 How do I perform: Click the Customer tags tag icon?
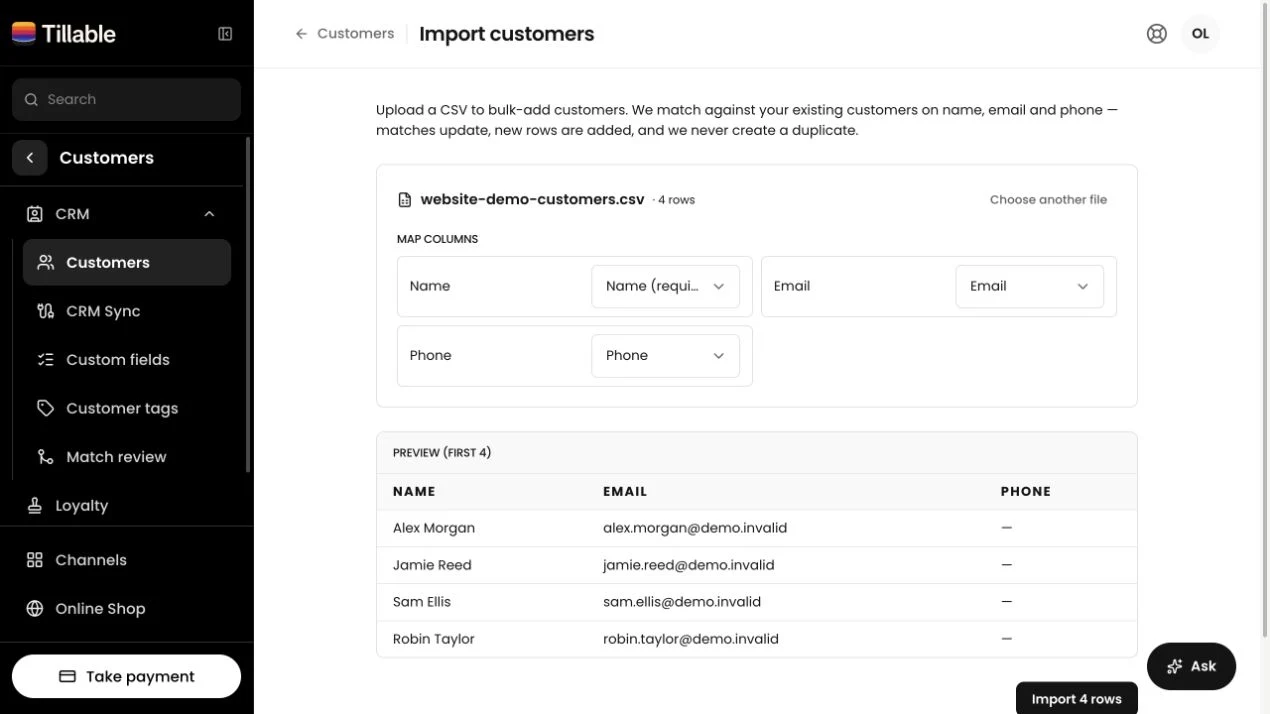46,408
